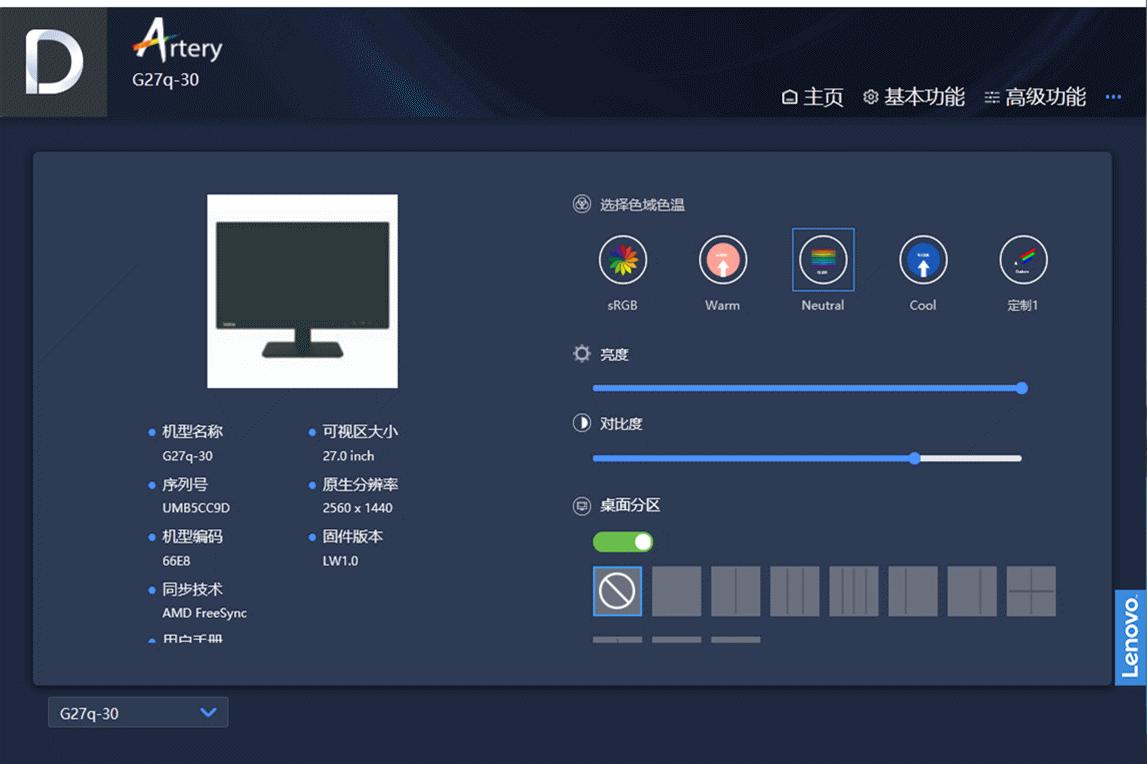Viewport: 1147px width, 764px height.
Task: Choose the four-quadrant grid partition layout
Action: click(1031, 591)
